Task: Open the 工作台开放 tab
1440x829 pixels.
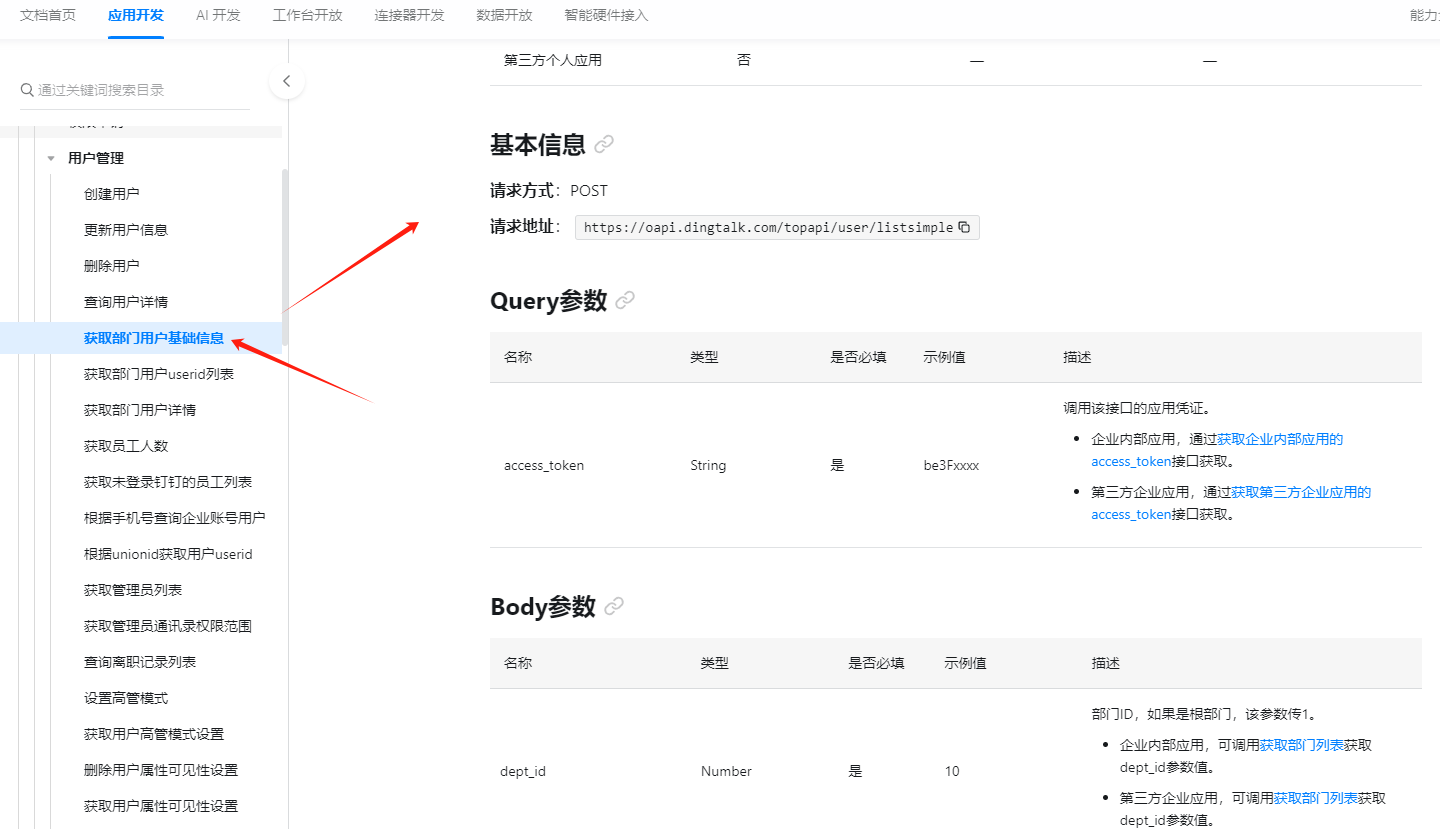Action: point(307,15)
